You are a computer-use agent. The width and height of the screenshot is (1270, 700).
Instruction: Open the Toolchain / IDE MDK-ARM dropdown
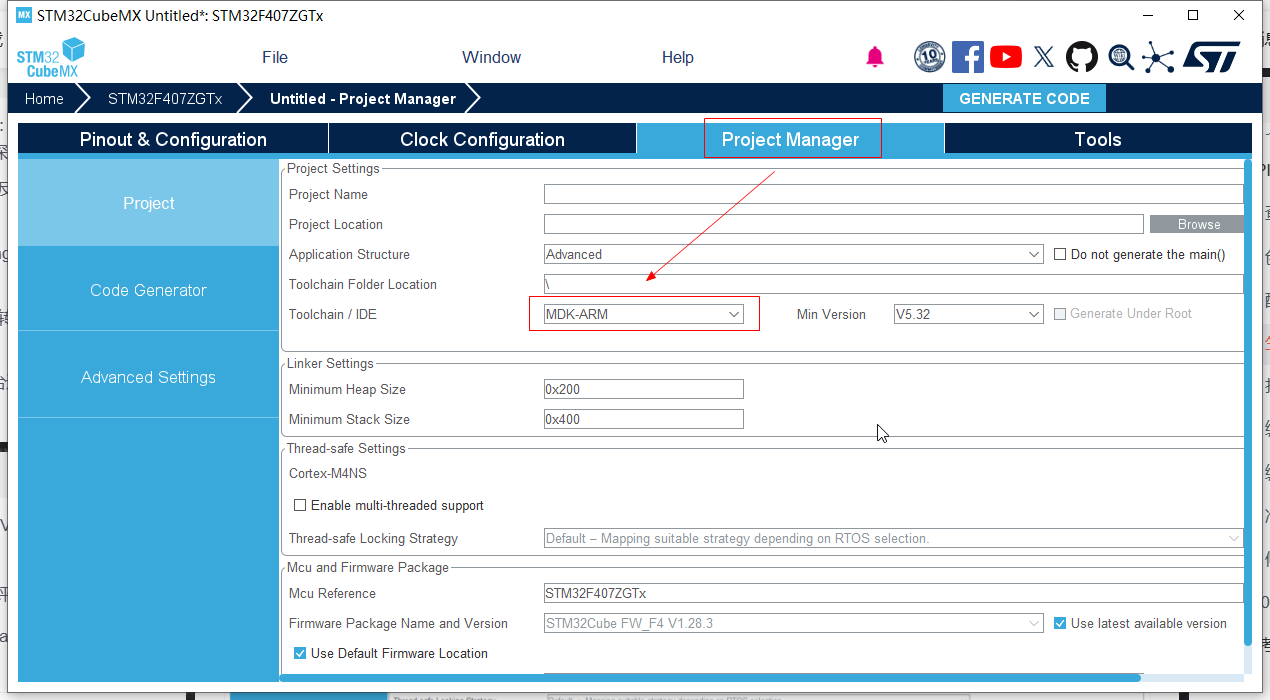click(x=644, y=314)
